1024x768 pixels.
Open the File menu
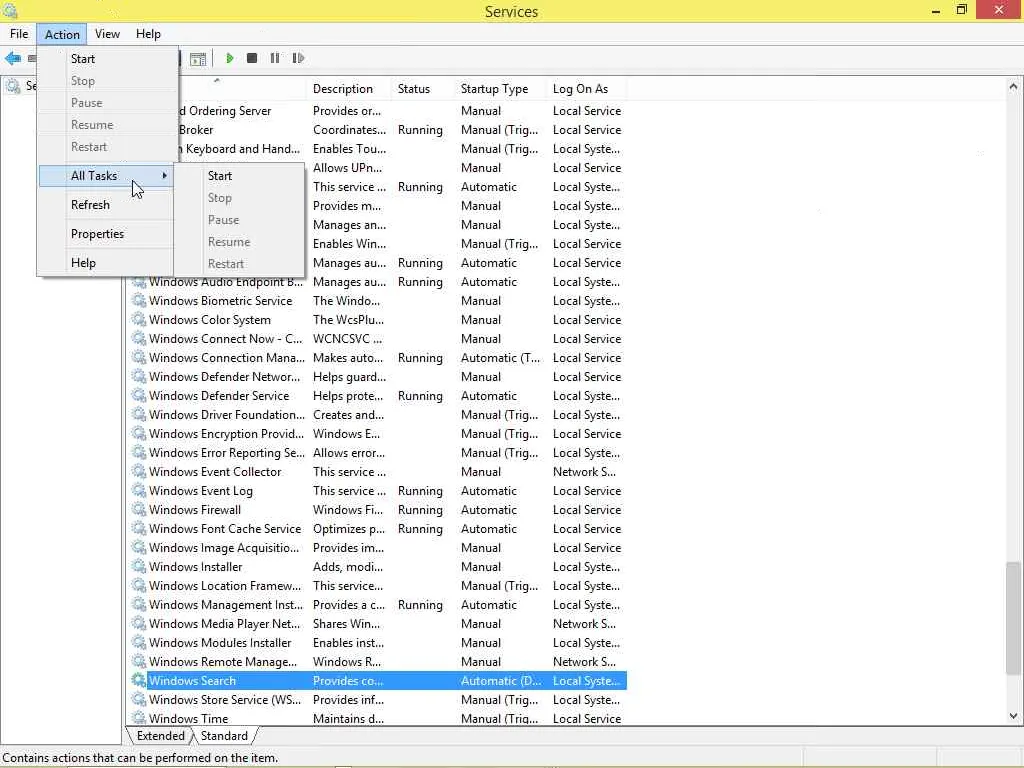(19, 34)
